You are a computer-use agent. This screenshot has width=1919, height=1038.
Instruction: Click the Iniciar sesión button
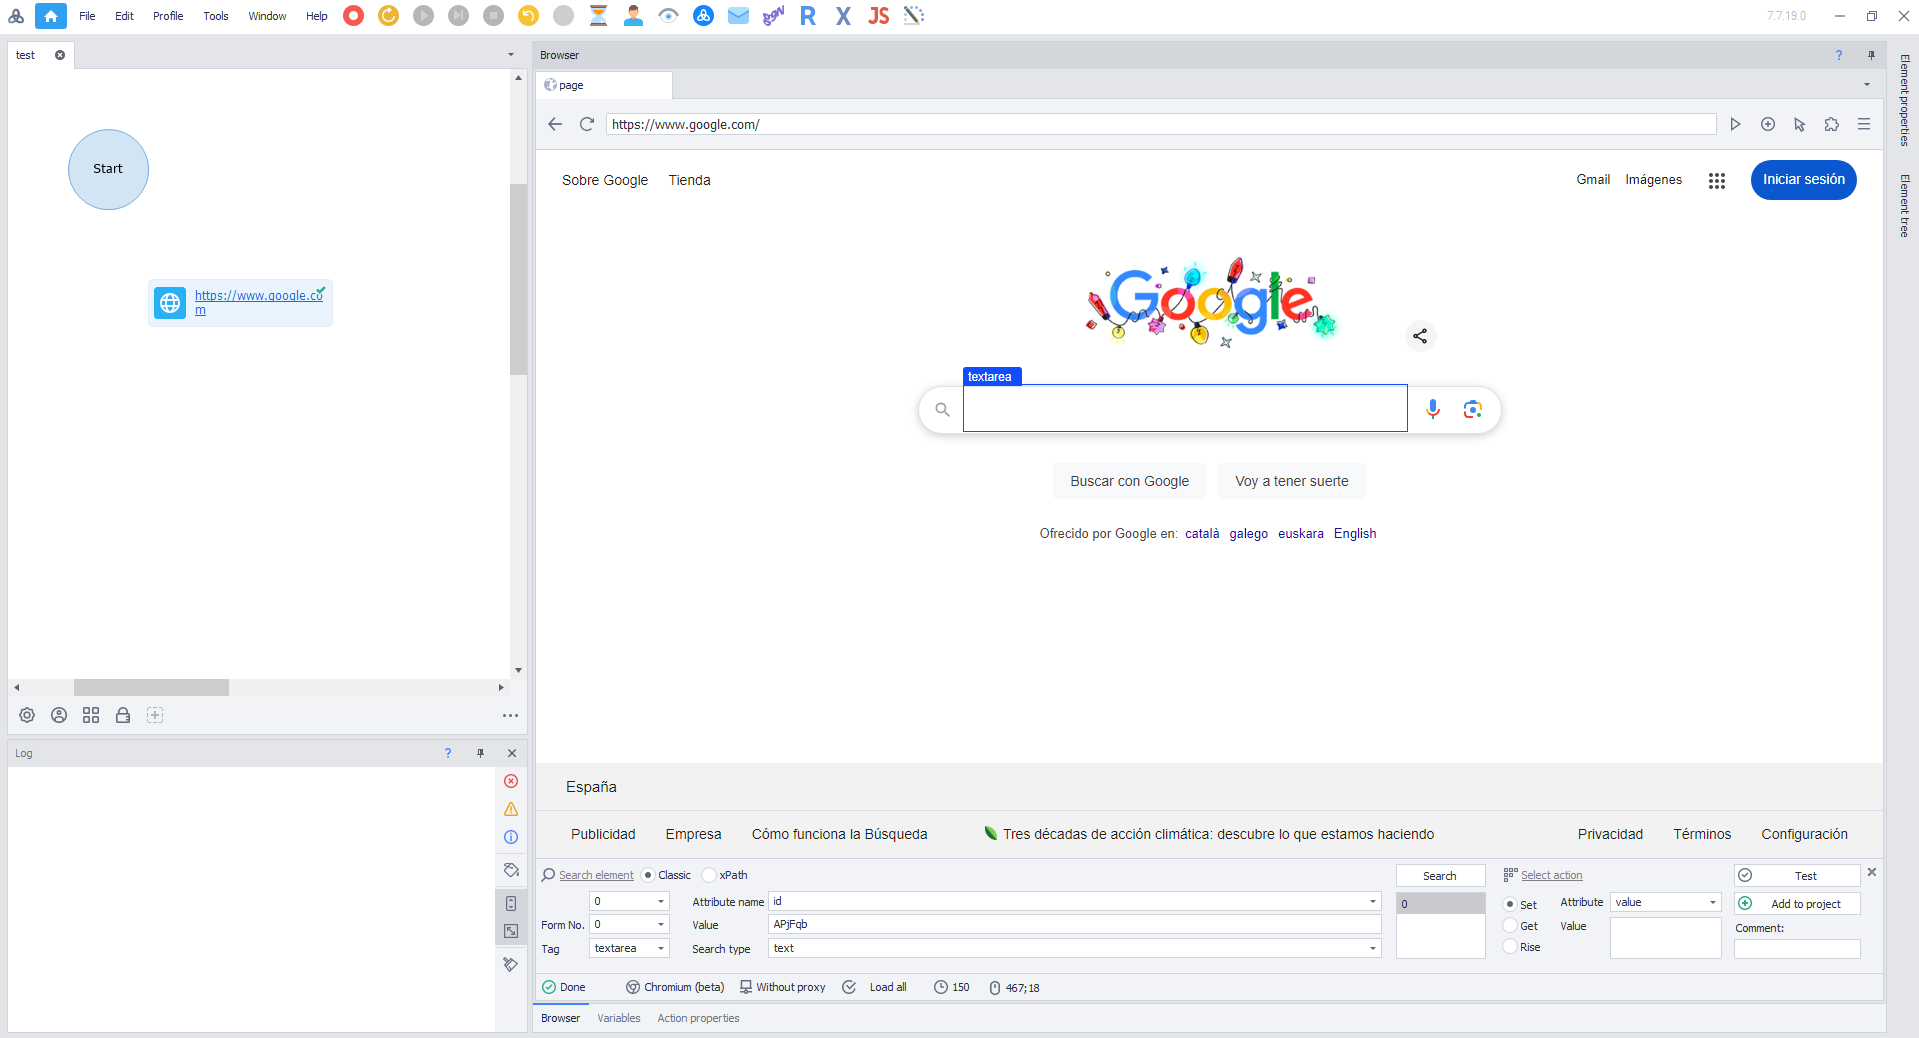1803,180
